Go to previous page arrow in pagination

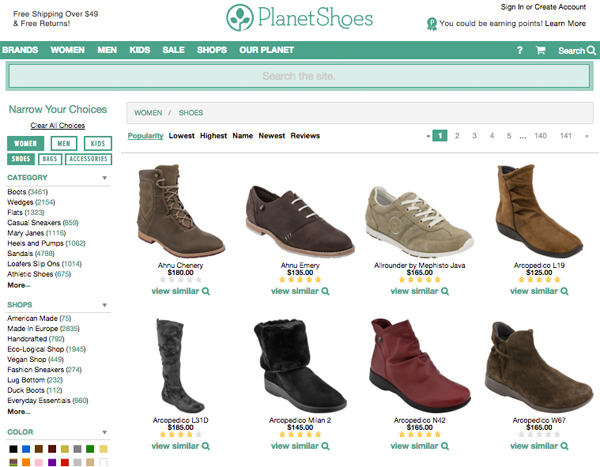(x=428, y=136)
